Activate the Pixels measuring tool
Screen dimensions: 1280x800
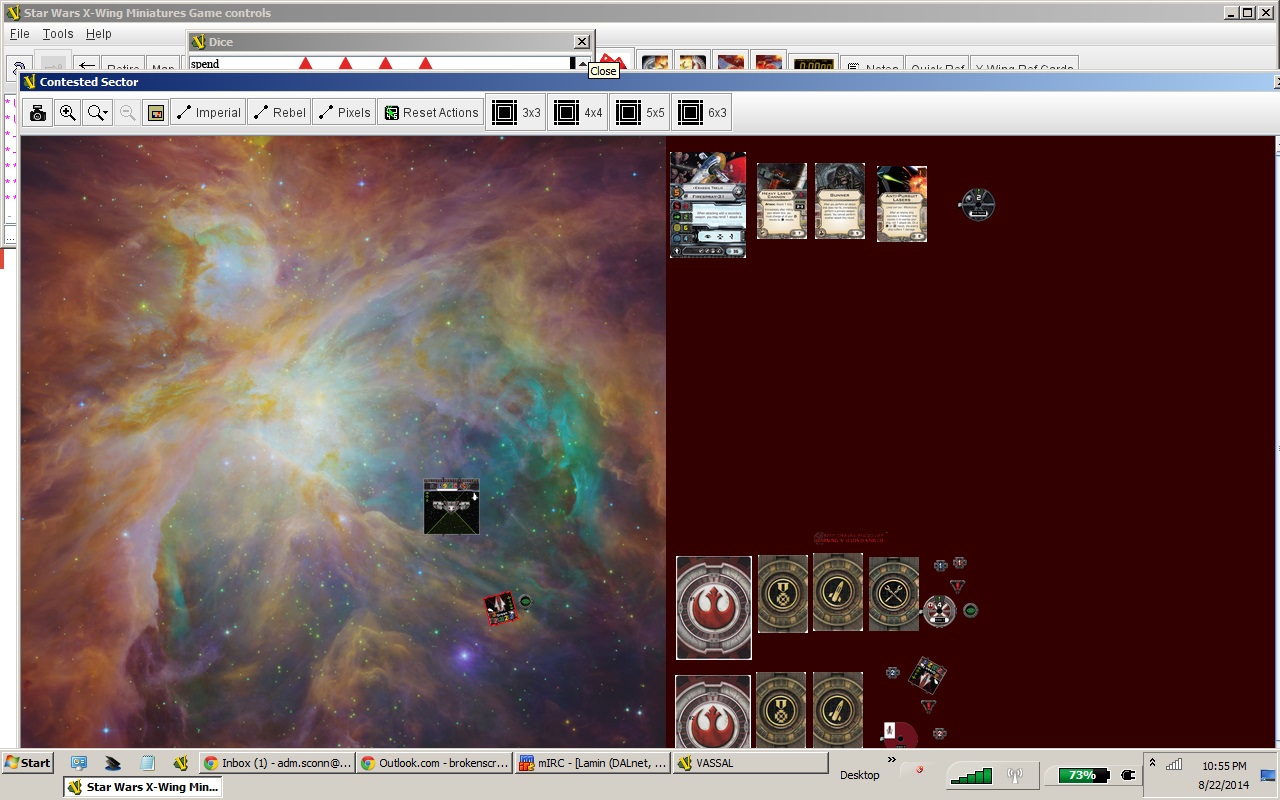click(344, 113)
